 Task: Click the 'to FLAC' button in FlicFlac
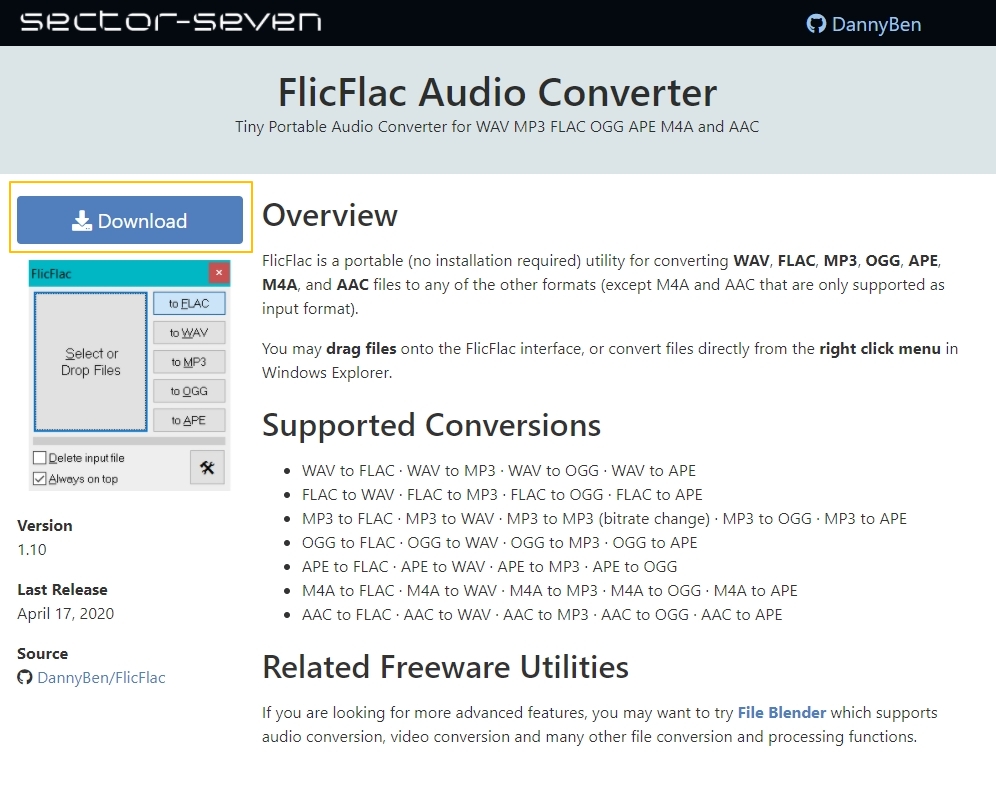pyautogui.click(x=189, y=304)
